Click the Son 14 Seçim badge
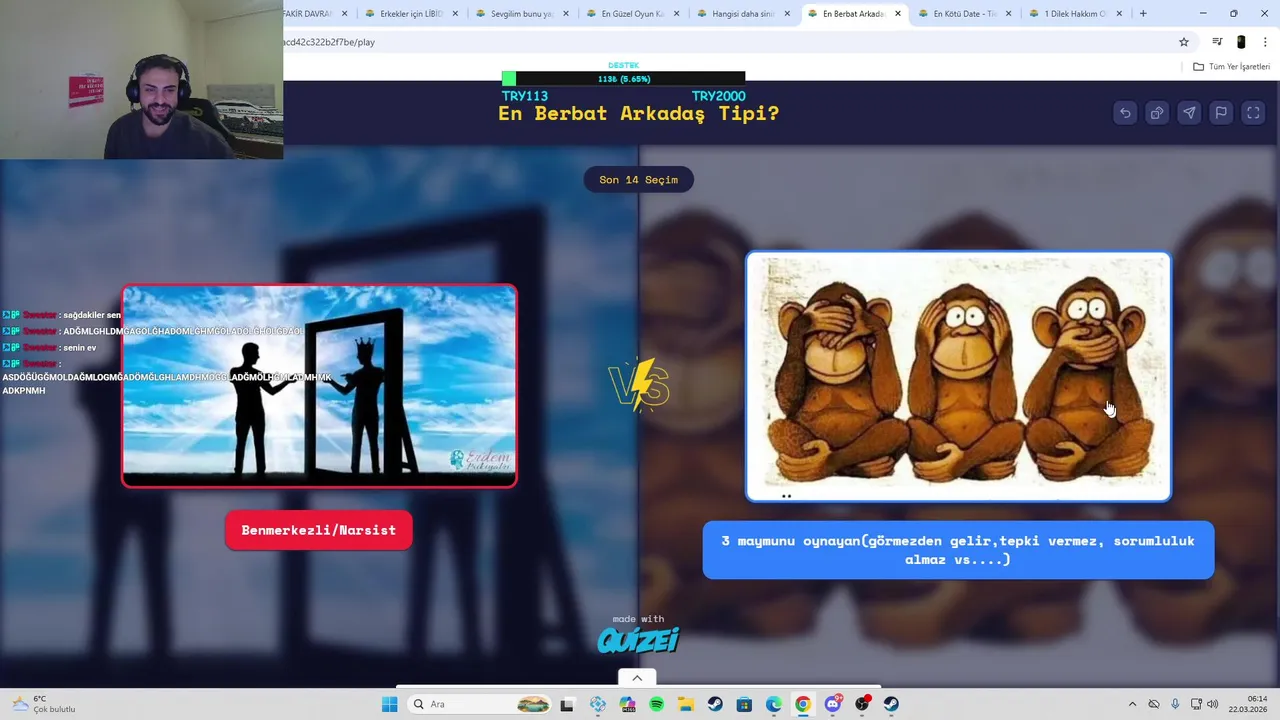The image size is (1280, 720). coord(638,180)
